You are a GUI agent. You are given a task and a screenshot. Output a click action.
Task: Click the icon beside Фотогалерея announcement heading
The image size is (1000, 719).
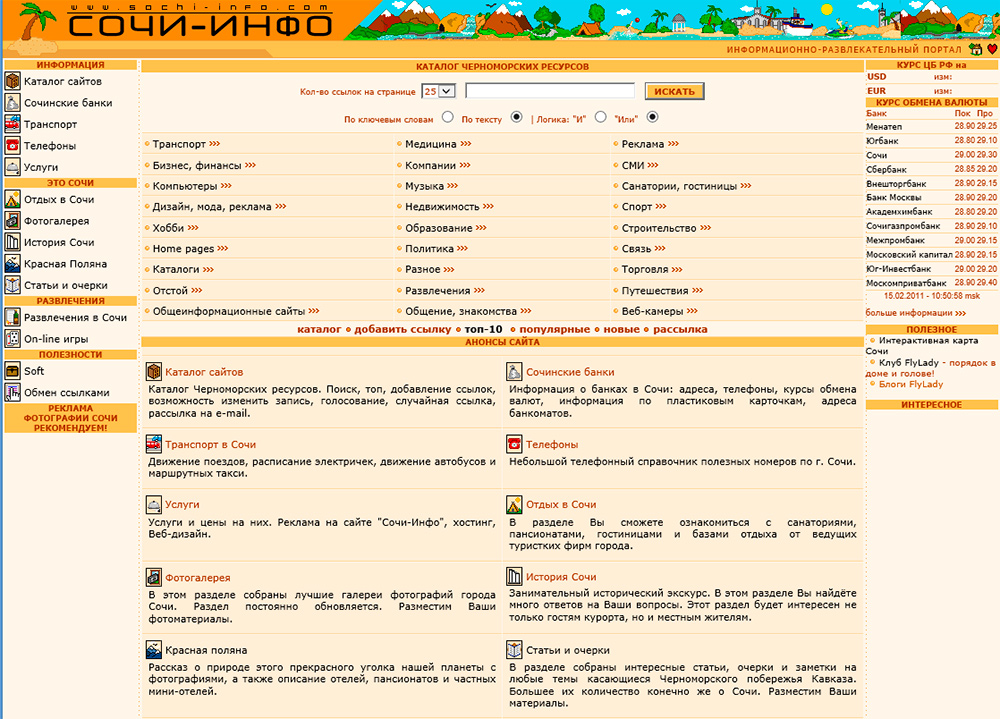154,577
